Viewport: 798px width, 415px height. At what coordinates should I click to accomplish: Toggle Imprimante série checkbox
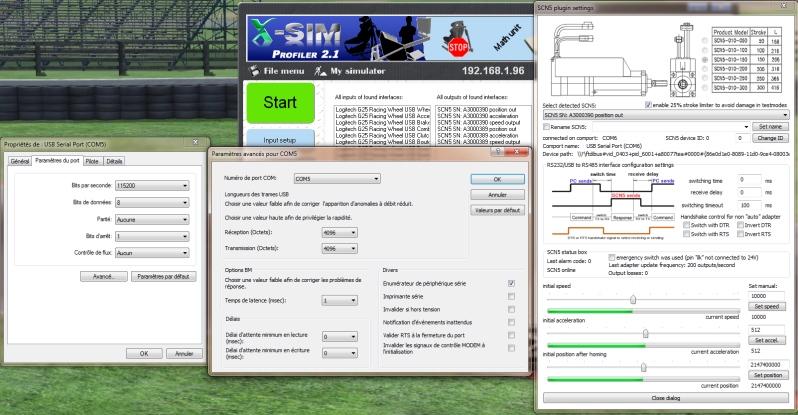511,296
